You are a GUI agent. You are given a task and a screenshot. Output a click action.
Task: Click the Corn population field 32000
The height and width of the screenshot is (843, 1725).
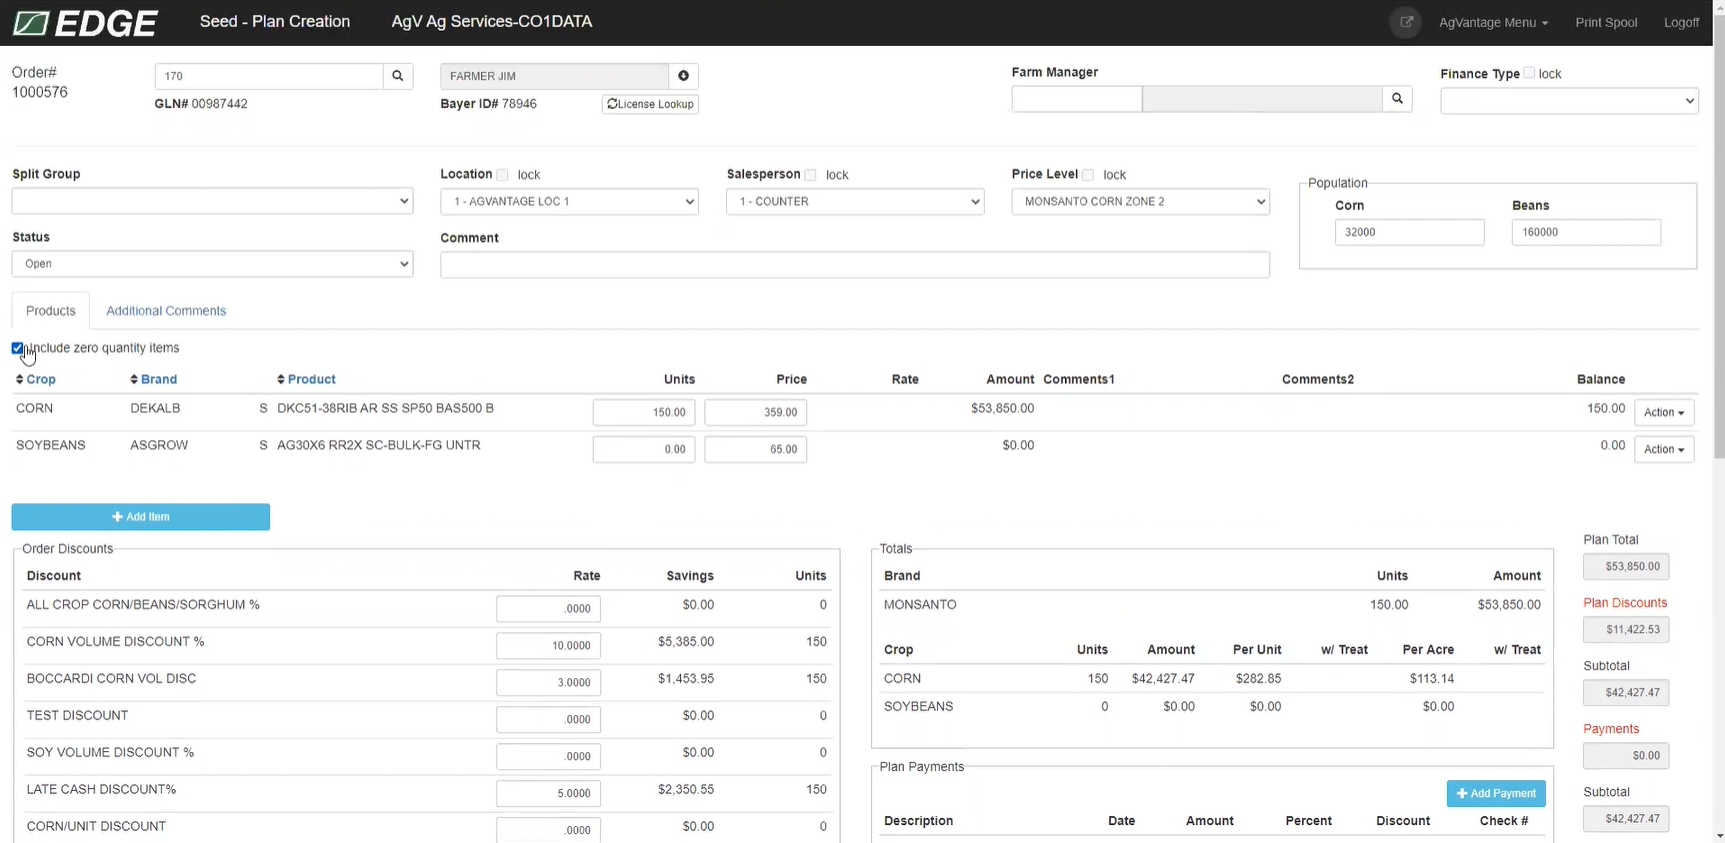pyautogui.click(x=1409, y=232)
